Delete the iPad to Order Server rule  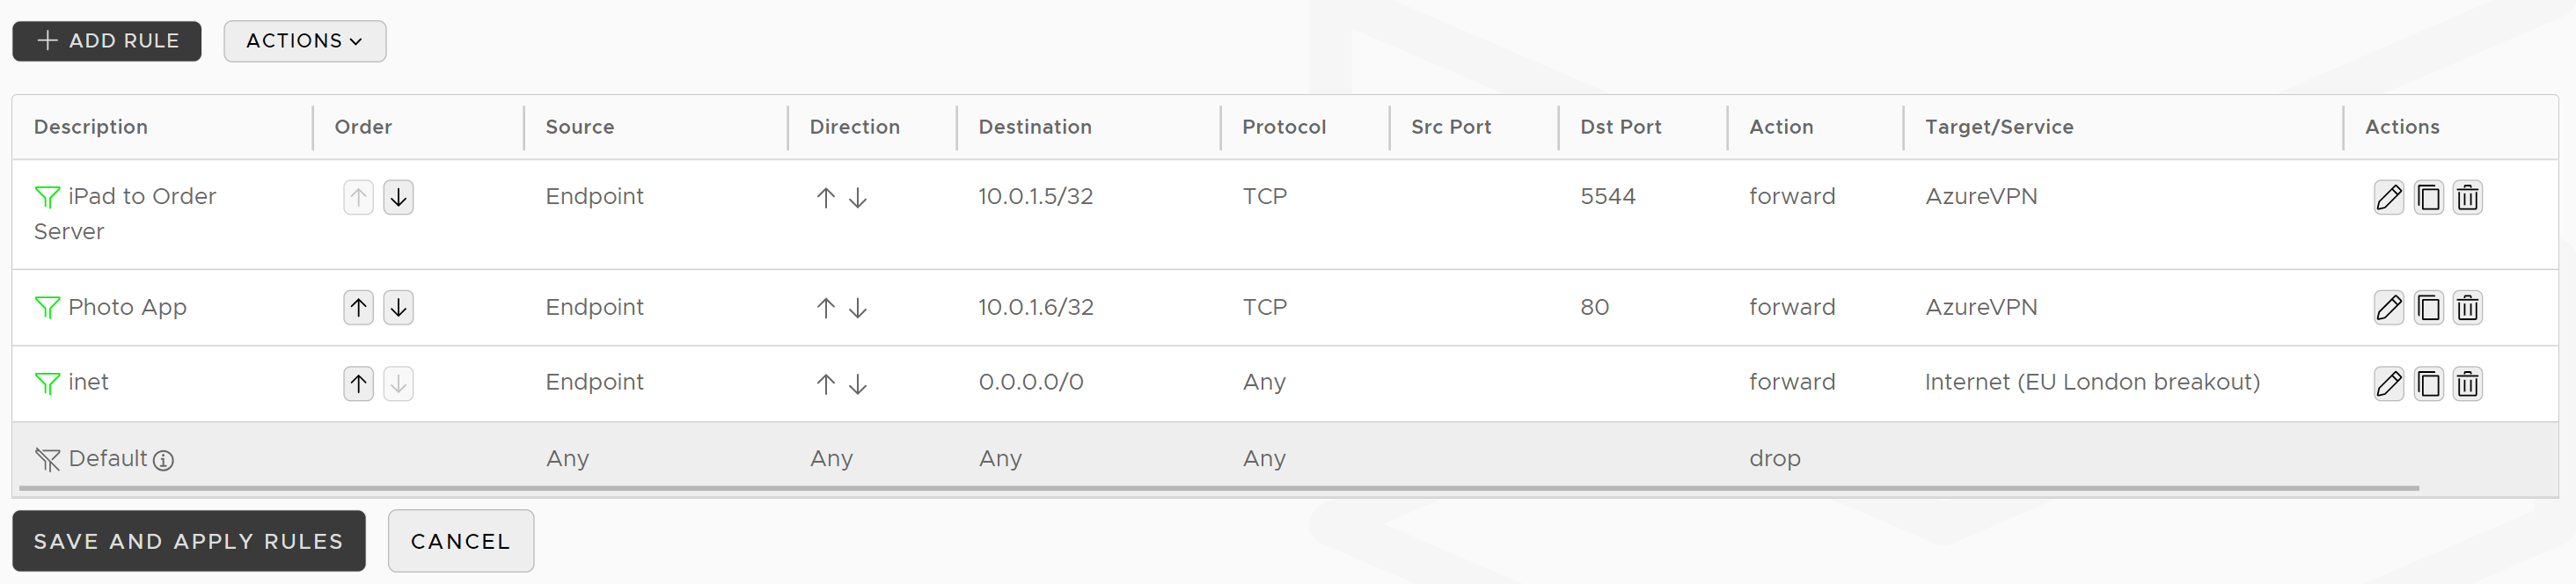2467,197
